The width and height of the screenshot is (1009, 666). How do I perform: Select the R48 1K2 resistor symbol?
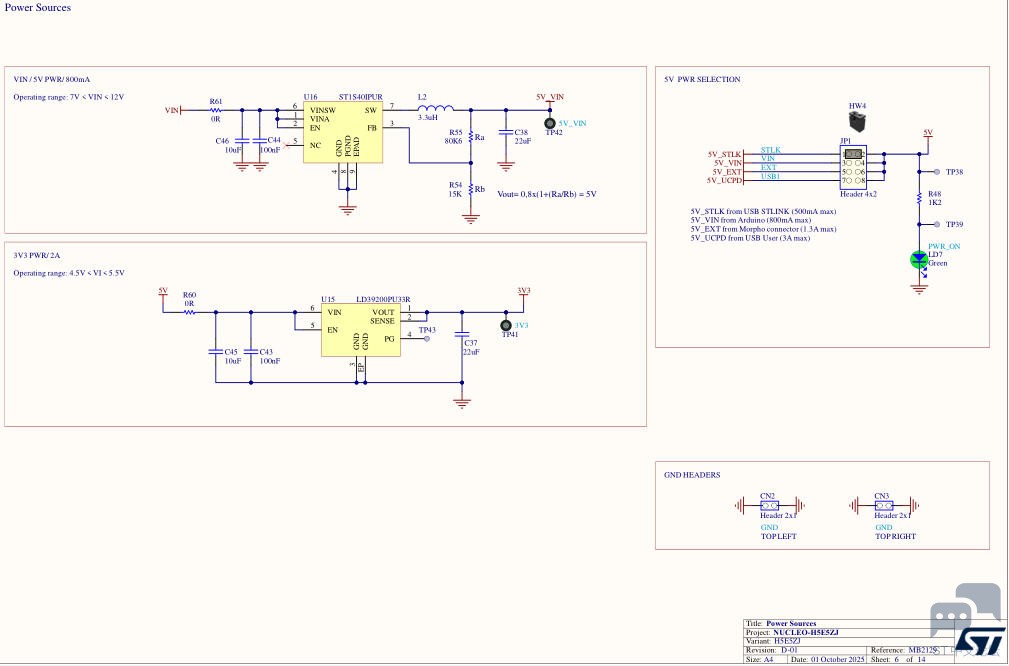pos(920,199)
